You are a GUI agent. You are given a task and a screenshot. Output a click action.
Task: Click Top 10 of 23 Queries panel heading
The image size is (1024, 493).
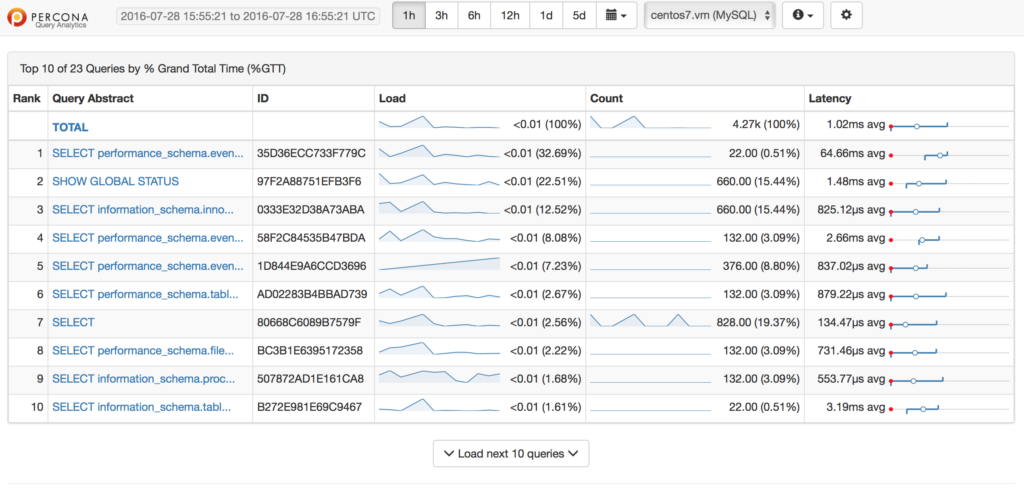click(153, 68)
